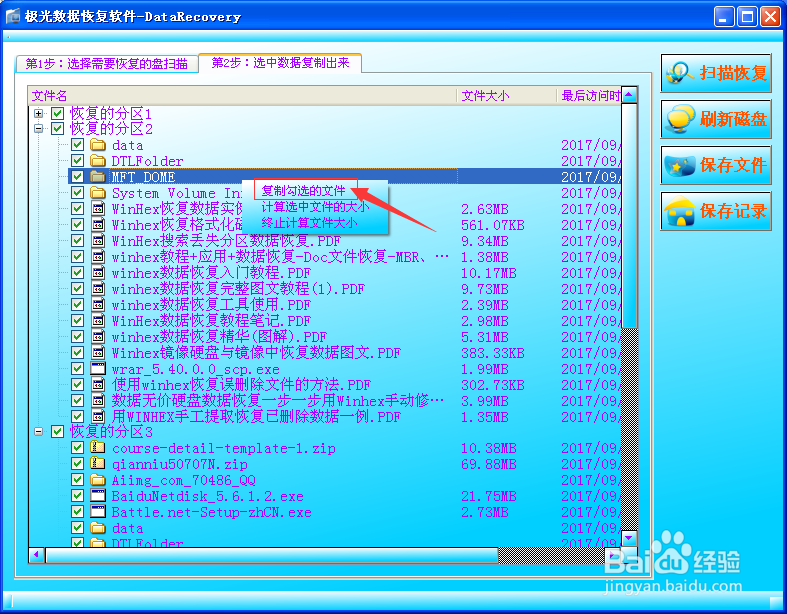
Task: Click the PDF icon for winhex数据恢复工具使用.PDF
Action: [98, 305]
